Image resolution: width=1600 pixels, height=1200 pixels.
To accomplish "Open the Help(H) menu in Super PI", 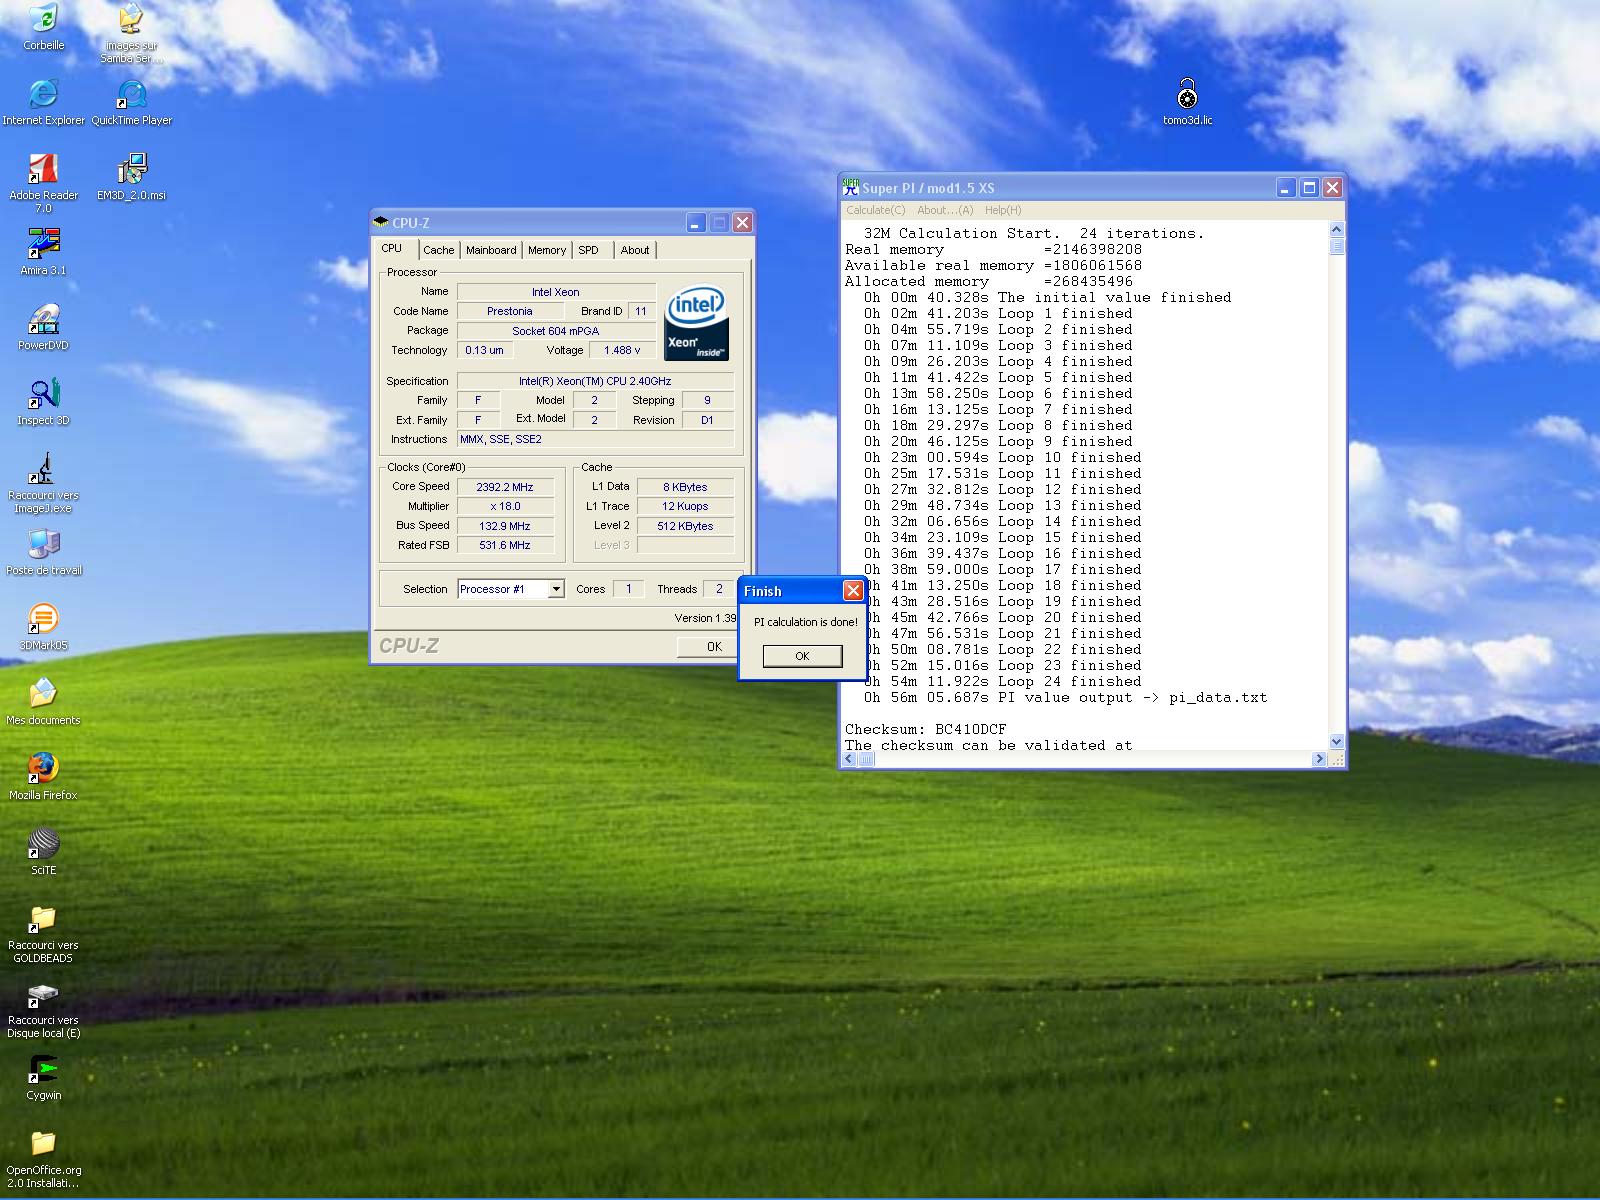I will 1003,210.
